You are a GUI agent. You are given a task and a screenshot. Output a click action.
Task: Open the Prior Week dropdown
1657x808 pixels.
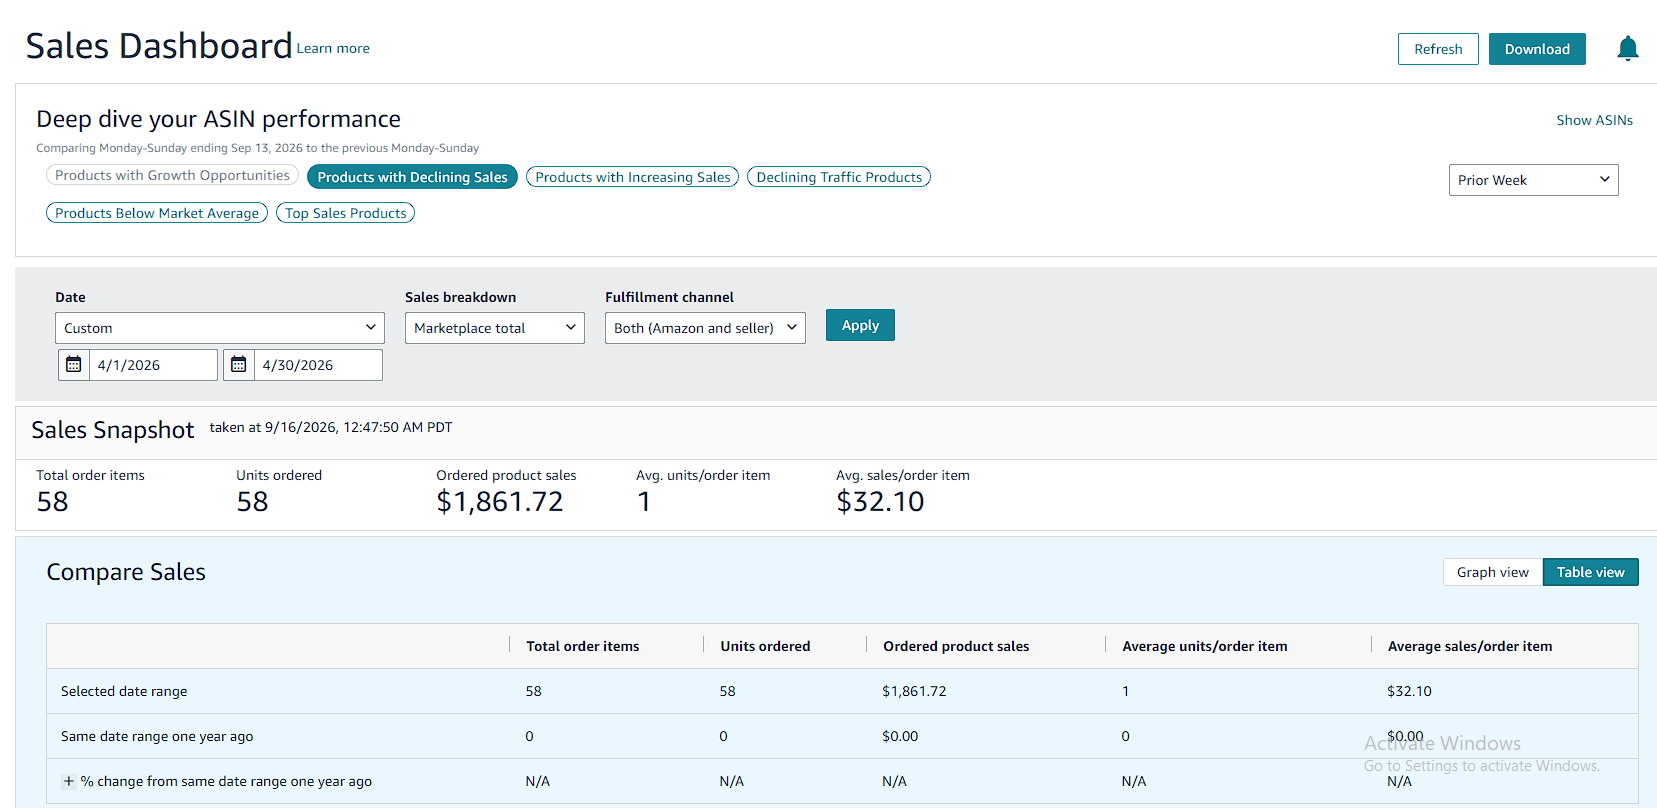[1533, 180]
